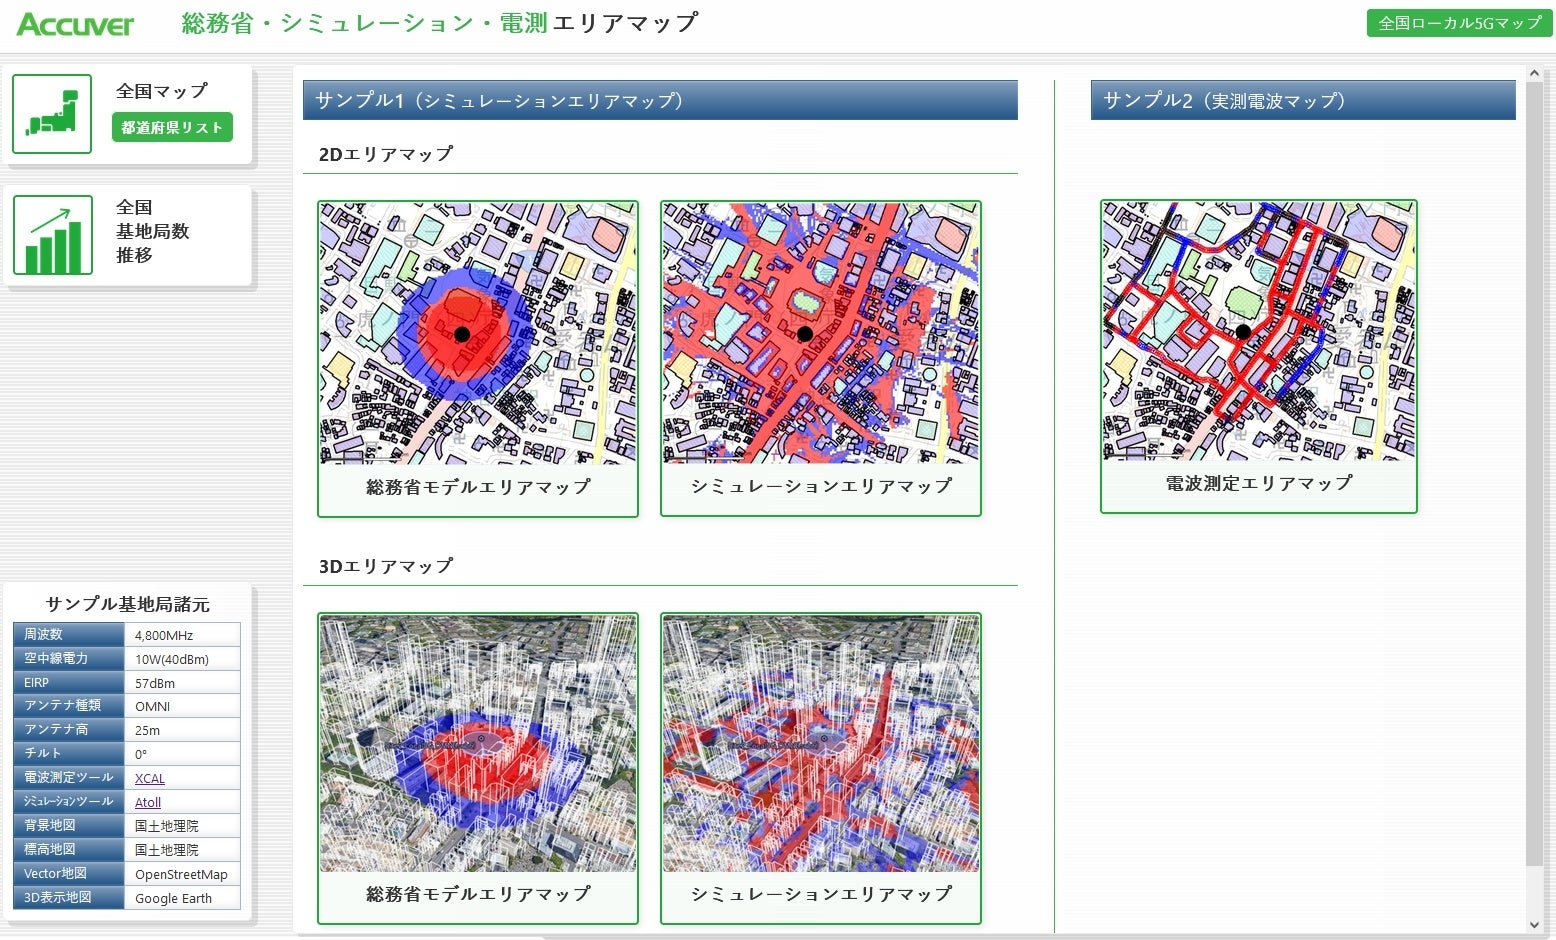Click the OpenStreetMap value

[x=181, y=874]
